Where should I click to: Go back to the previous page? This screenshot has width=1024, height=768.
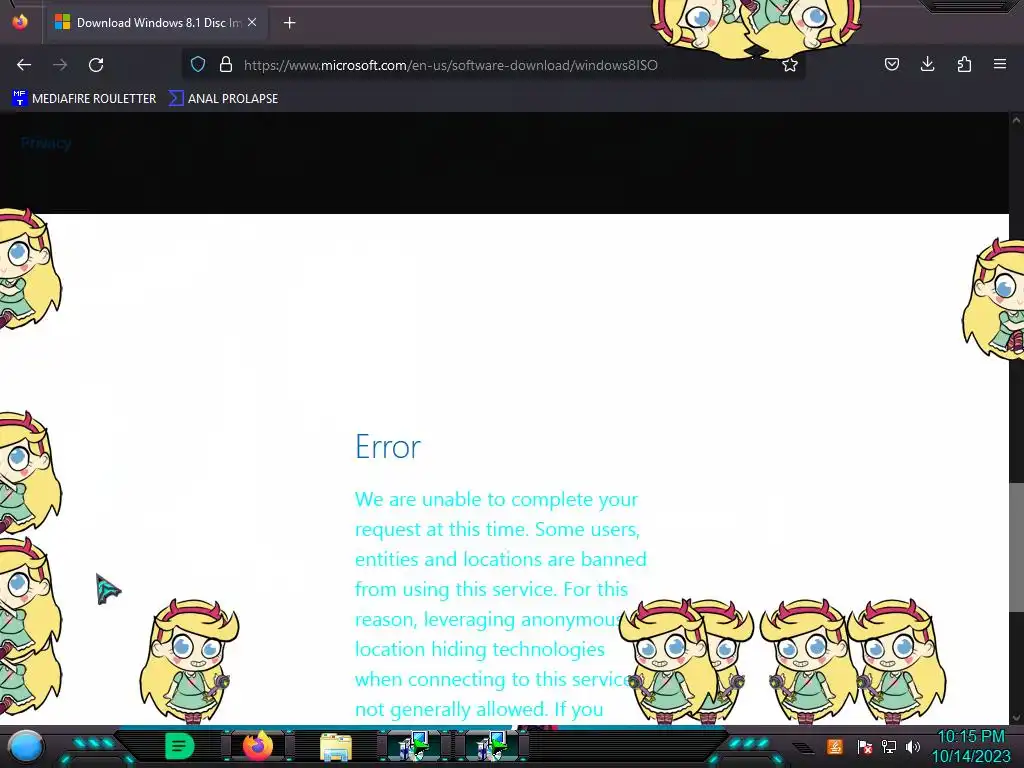point(24,65)
